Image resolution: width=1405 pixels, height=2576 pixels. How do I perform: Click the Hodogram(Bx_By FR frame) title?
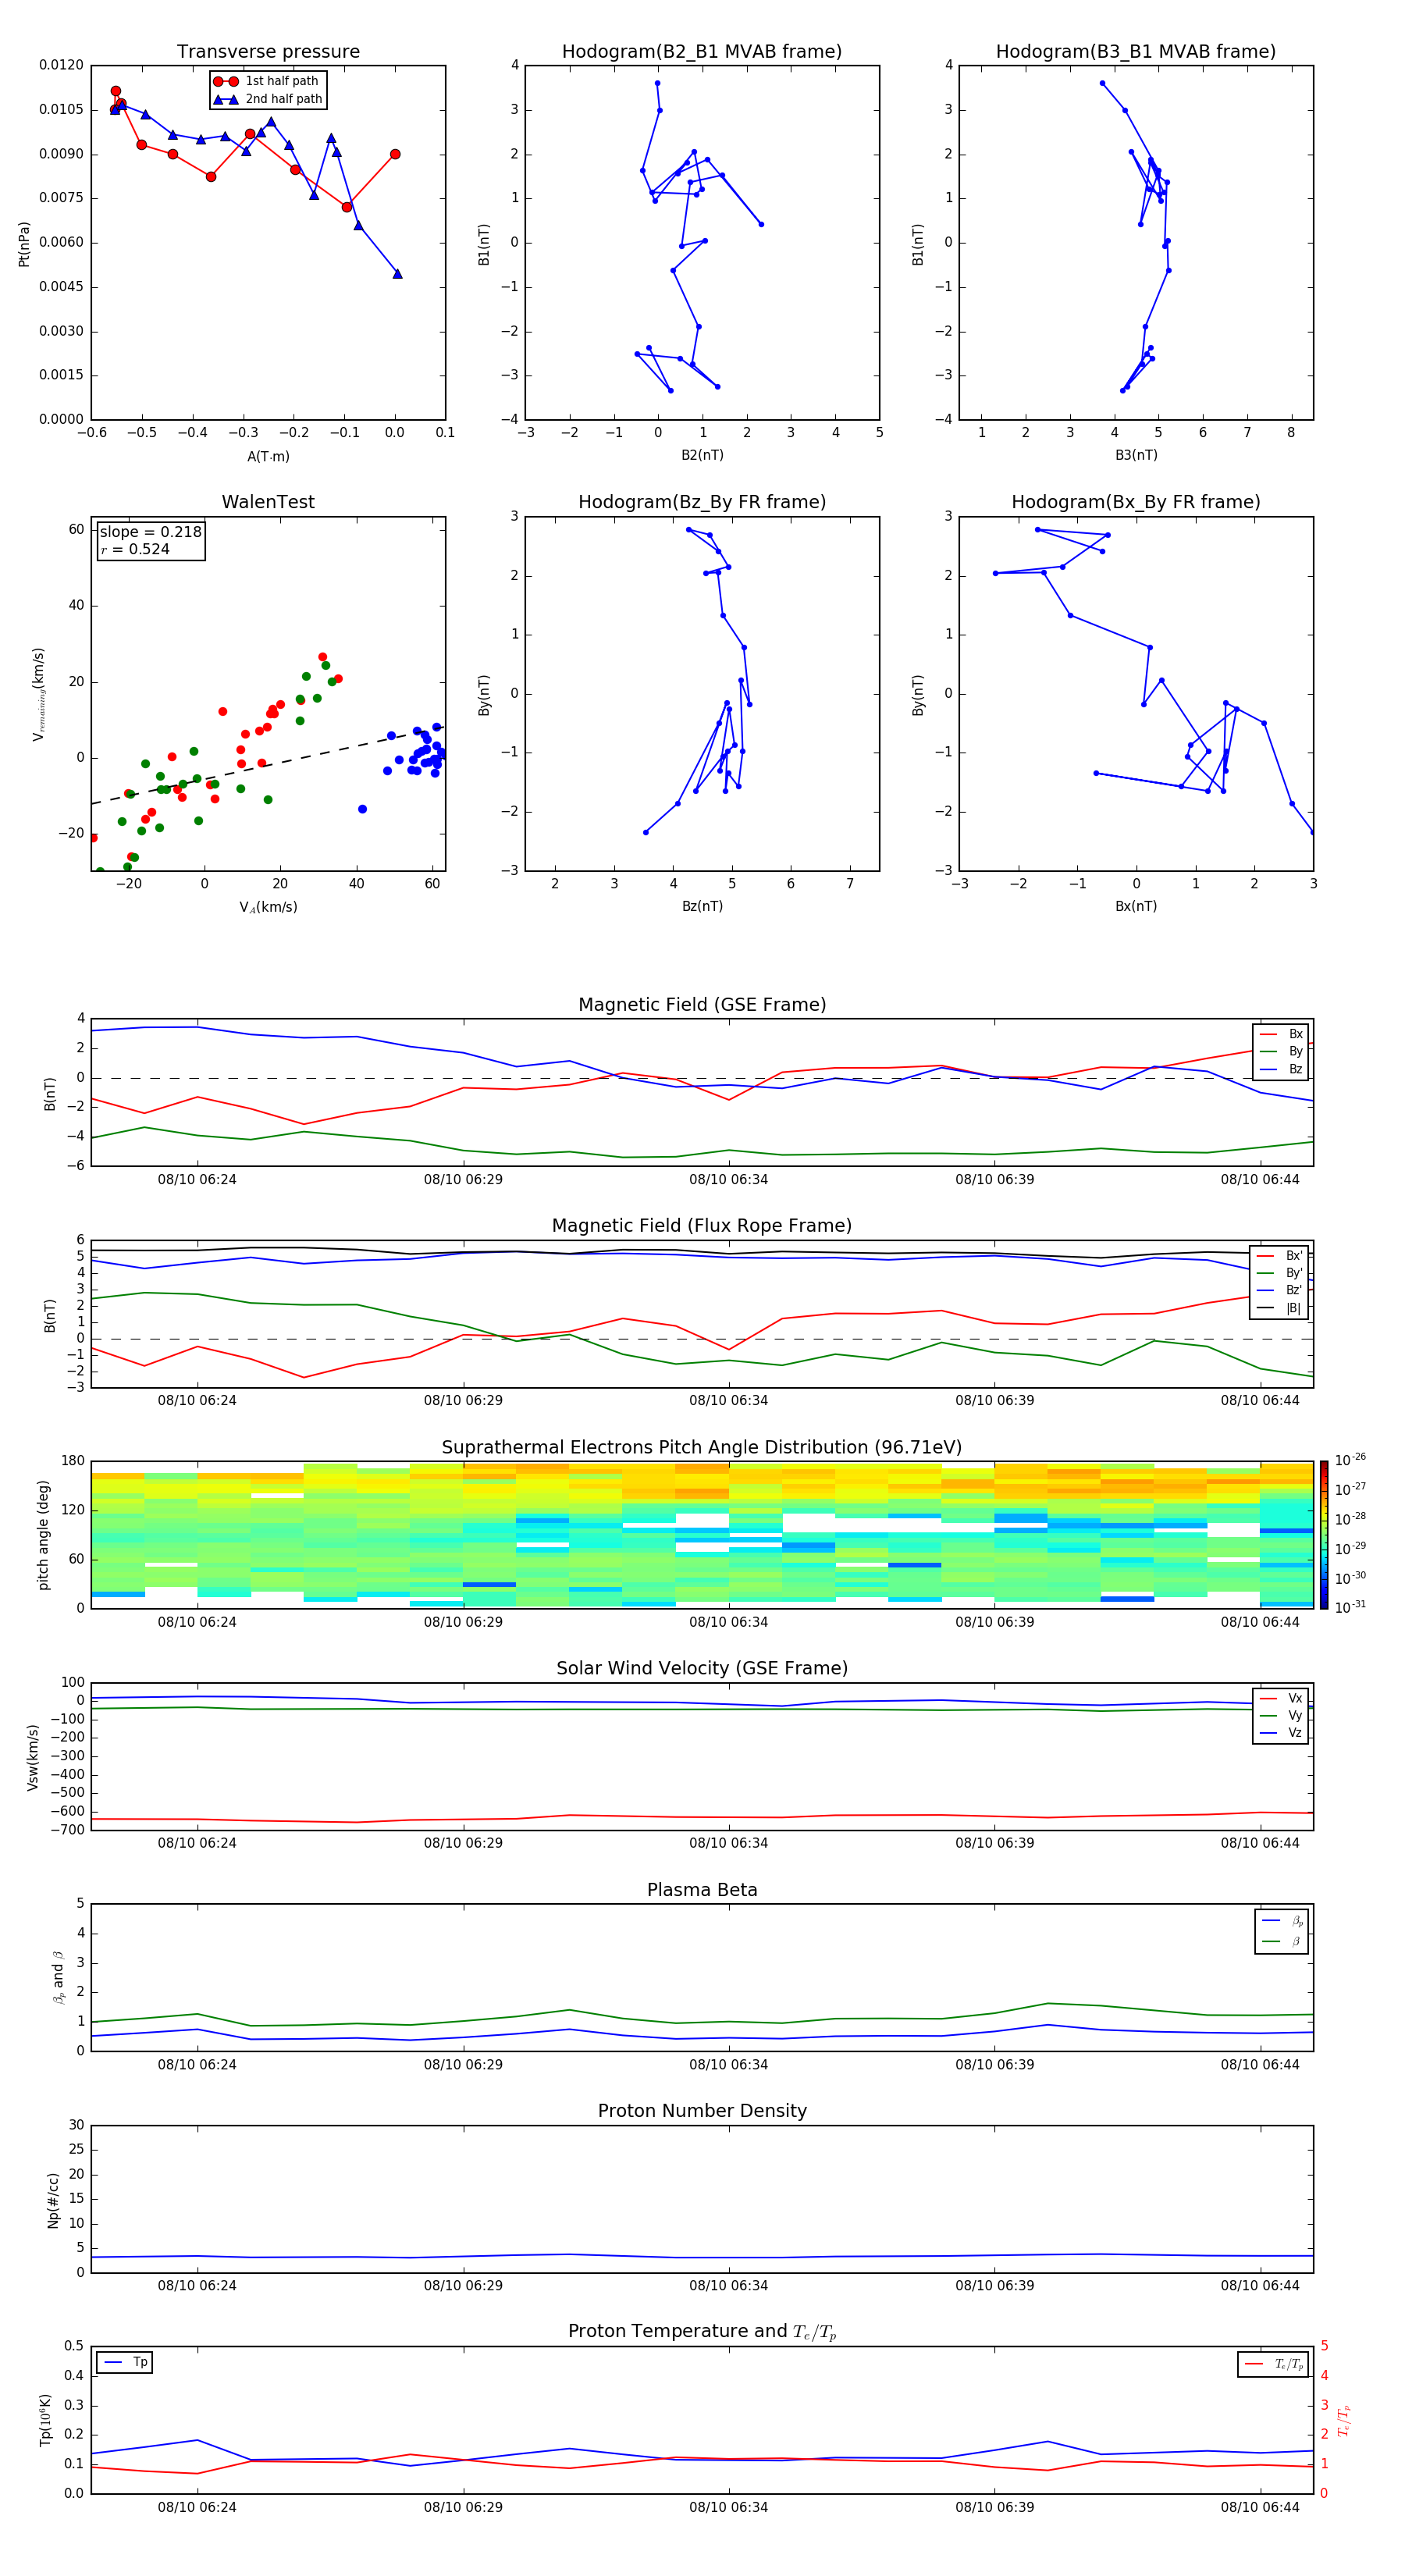1135,502
